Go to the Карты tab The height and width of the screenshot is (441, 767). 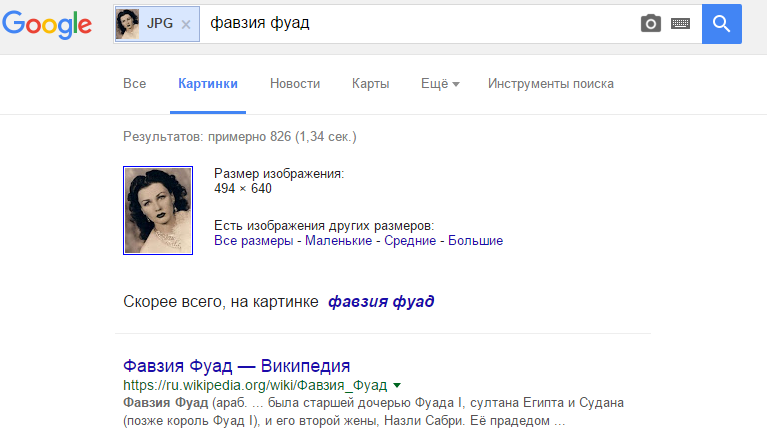click(370, 84)
